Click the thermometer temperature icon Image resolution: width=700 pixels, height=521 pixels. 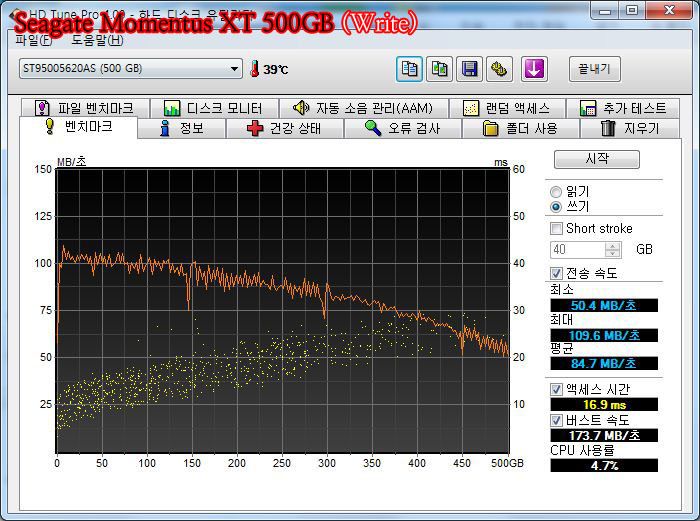pyautogui.click(x=254, y=69)
